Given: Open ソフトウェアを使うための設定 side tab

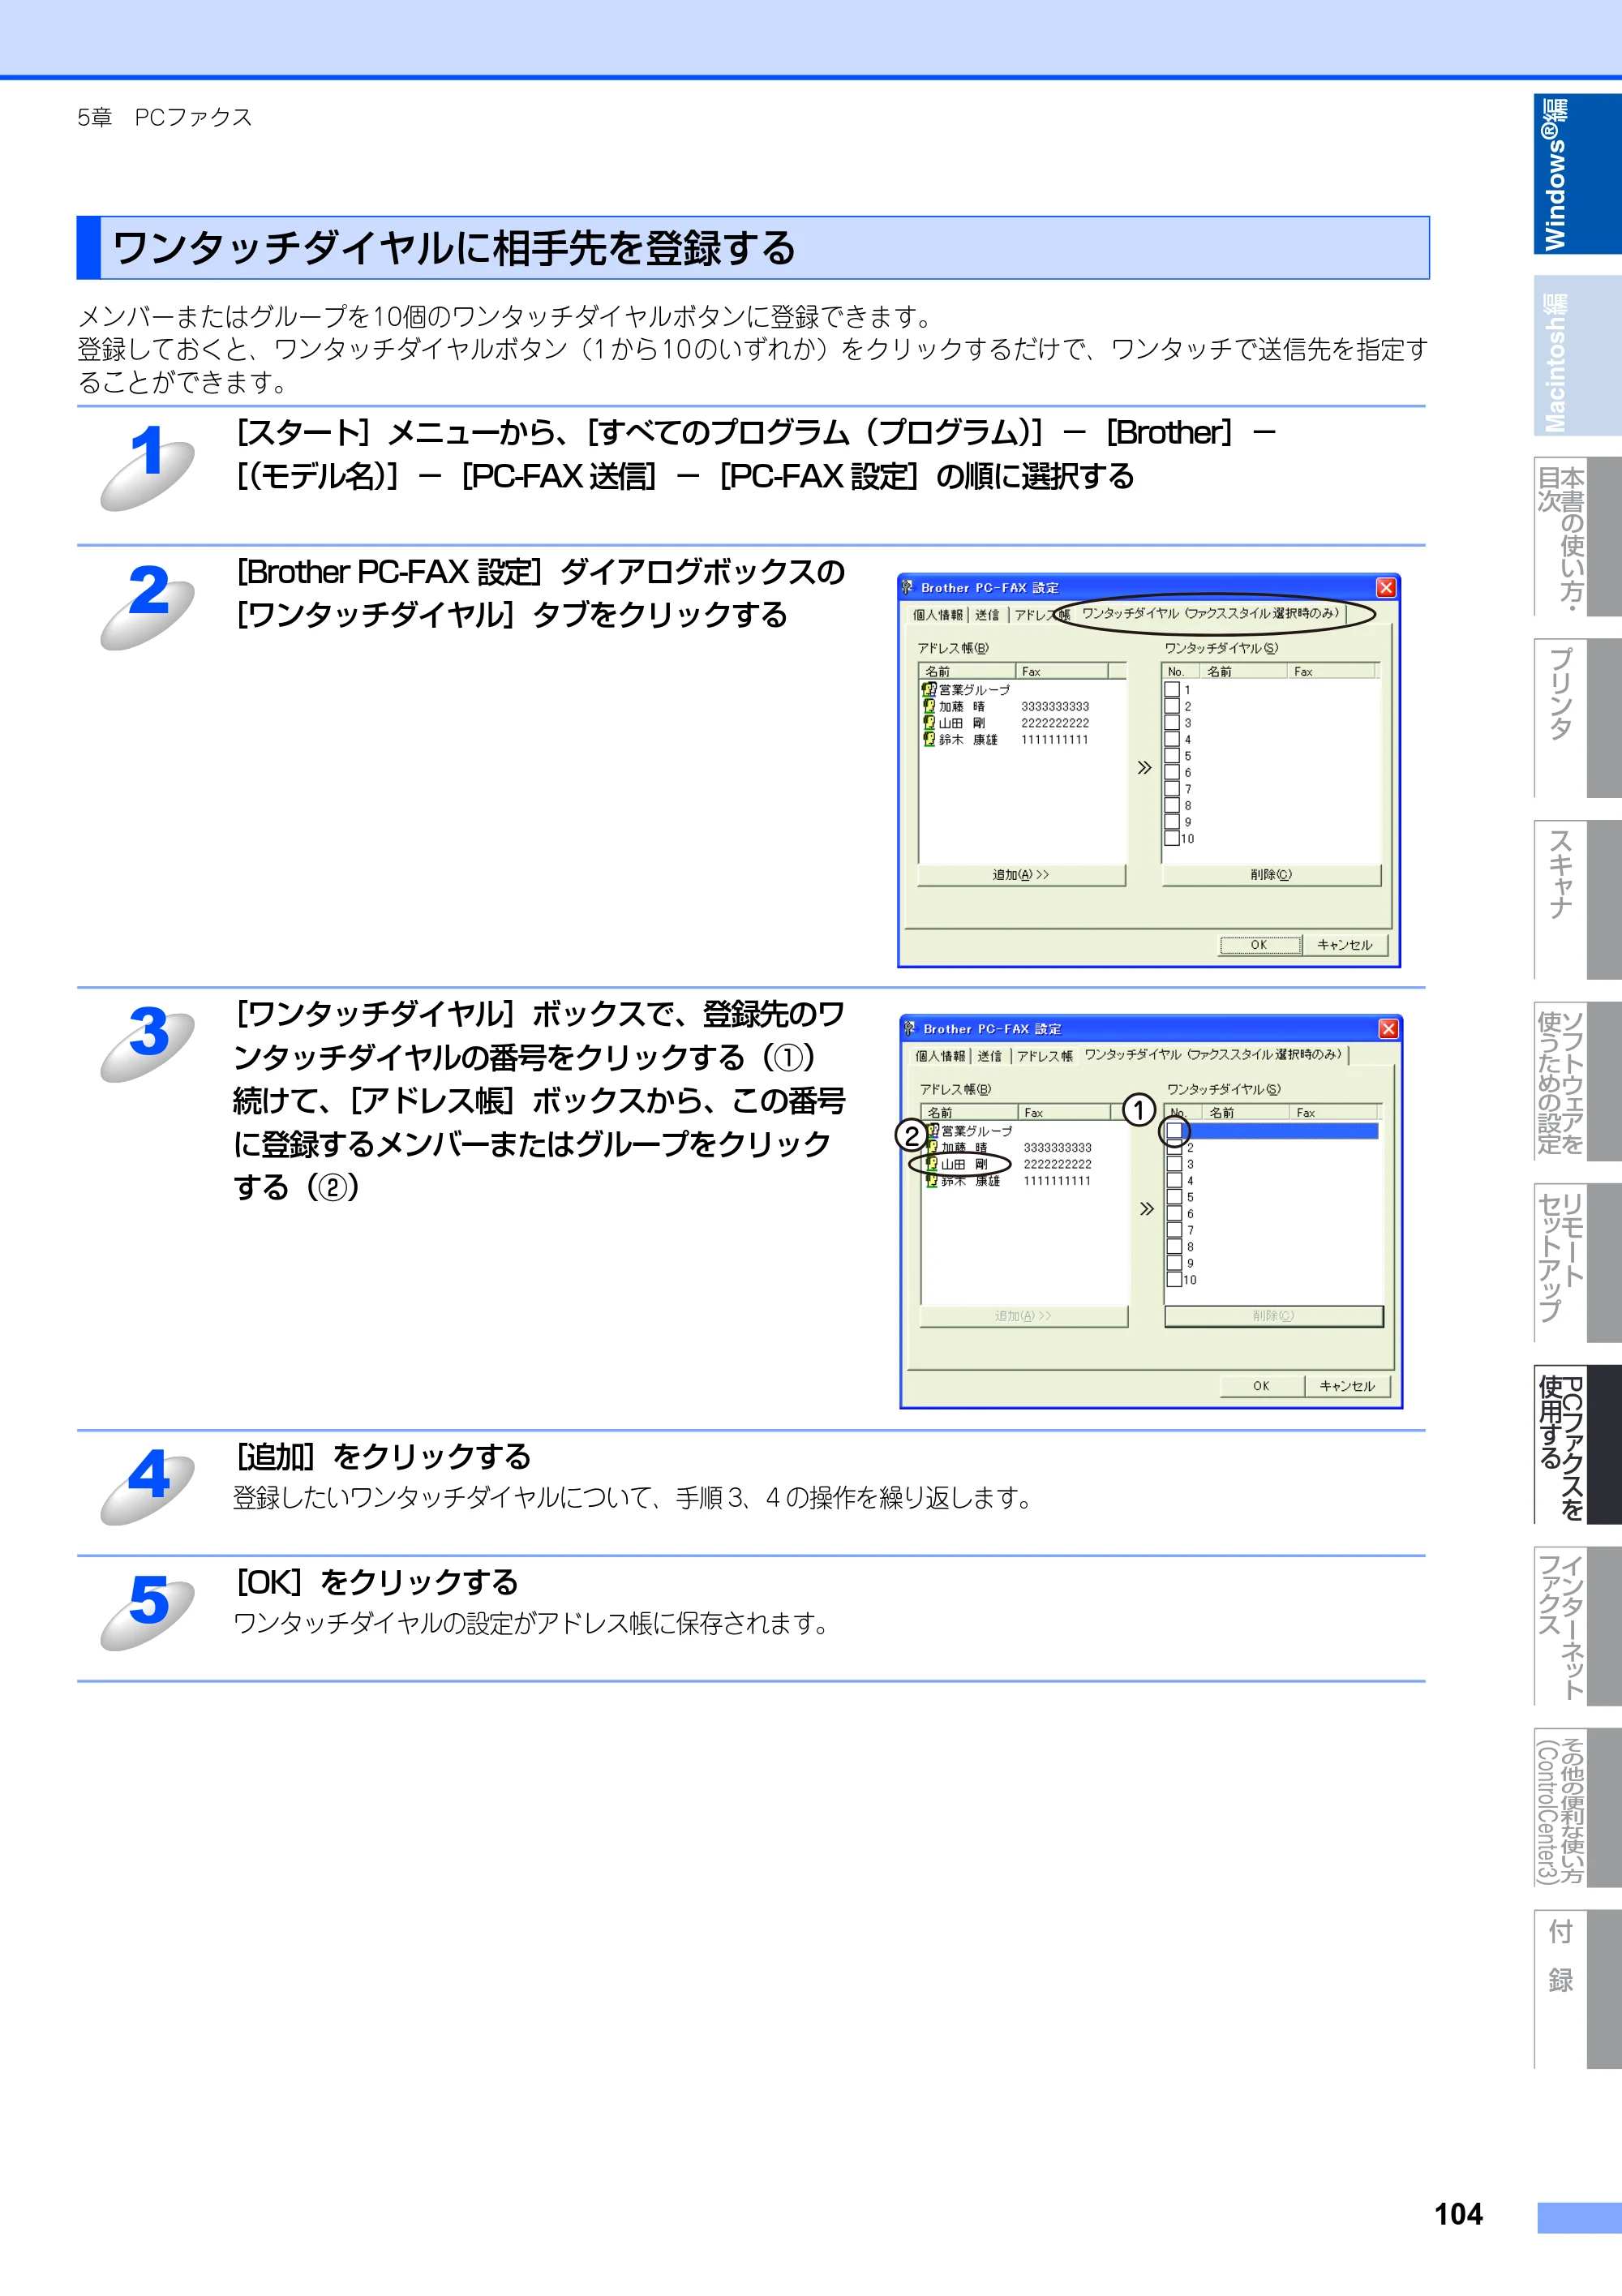Looking at the screenshot, I should point(1577,1081).
